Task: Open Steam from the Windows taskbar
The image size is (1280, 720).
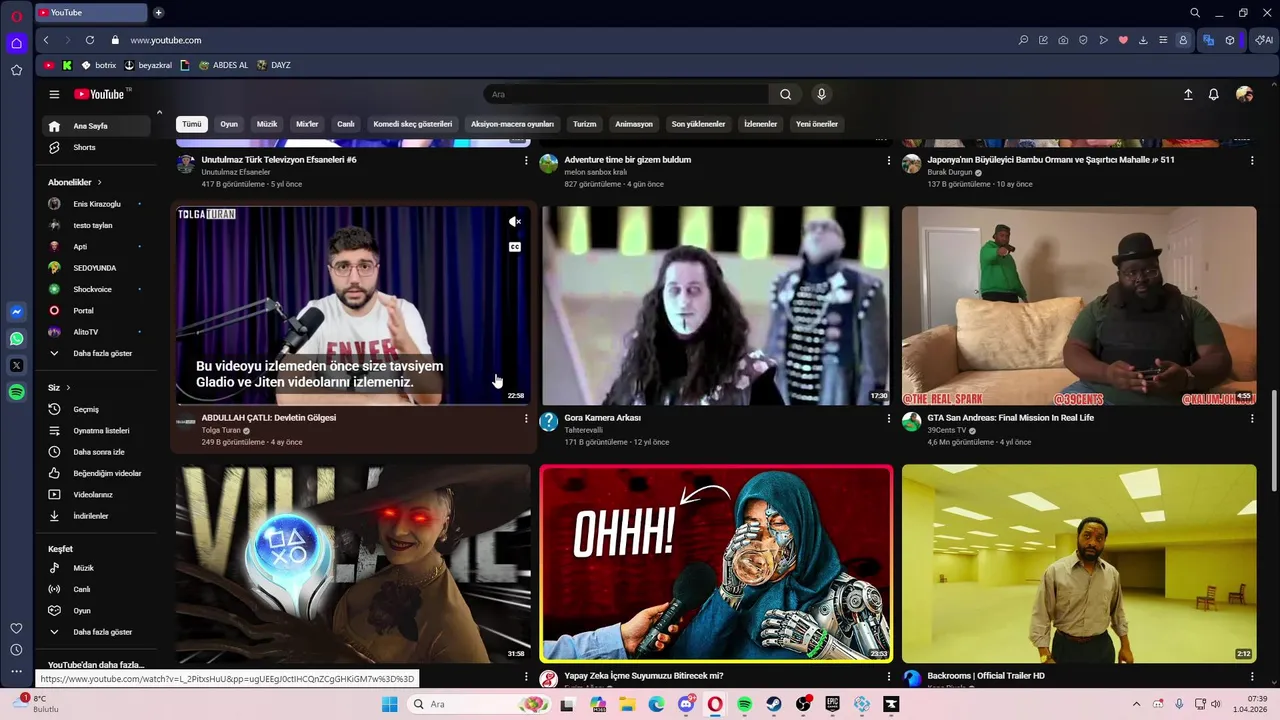Action: [774, 704]
